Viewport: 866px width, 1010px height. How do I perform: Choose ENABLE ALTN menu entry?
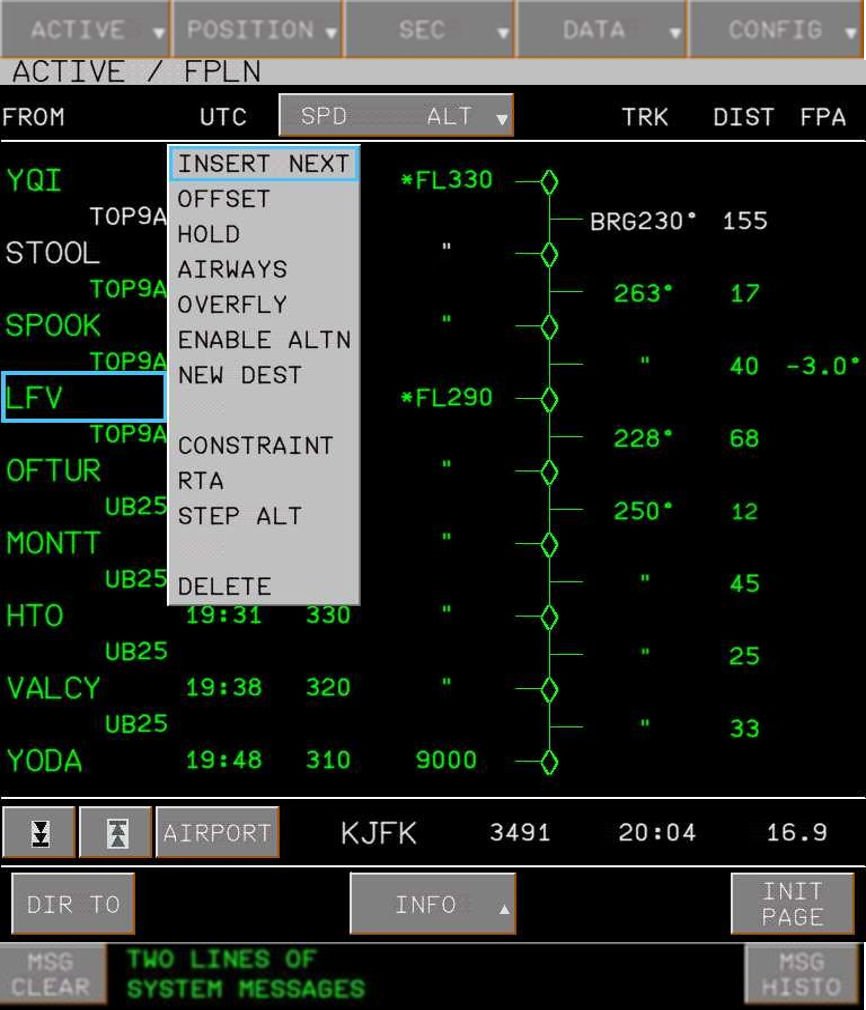coord(264,339)
